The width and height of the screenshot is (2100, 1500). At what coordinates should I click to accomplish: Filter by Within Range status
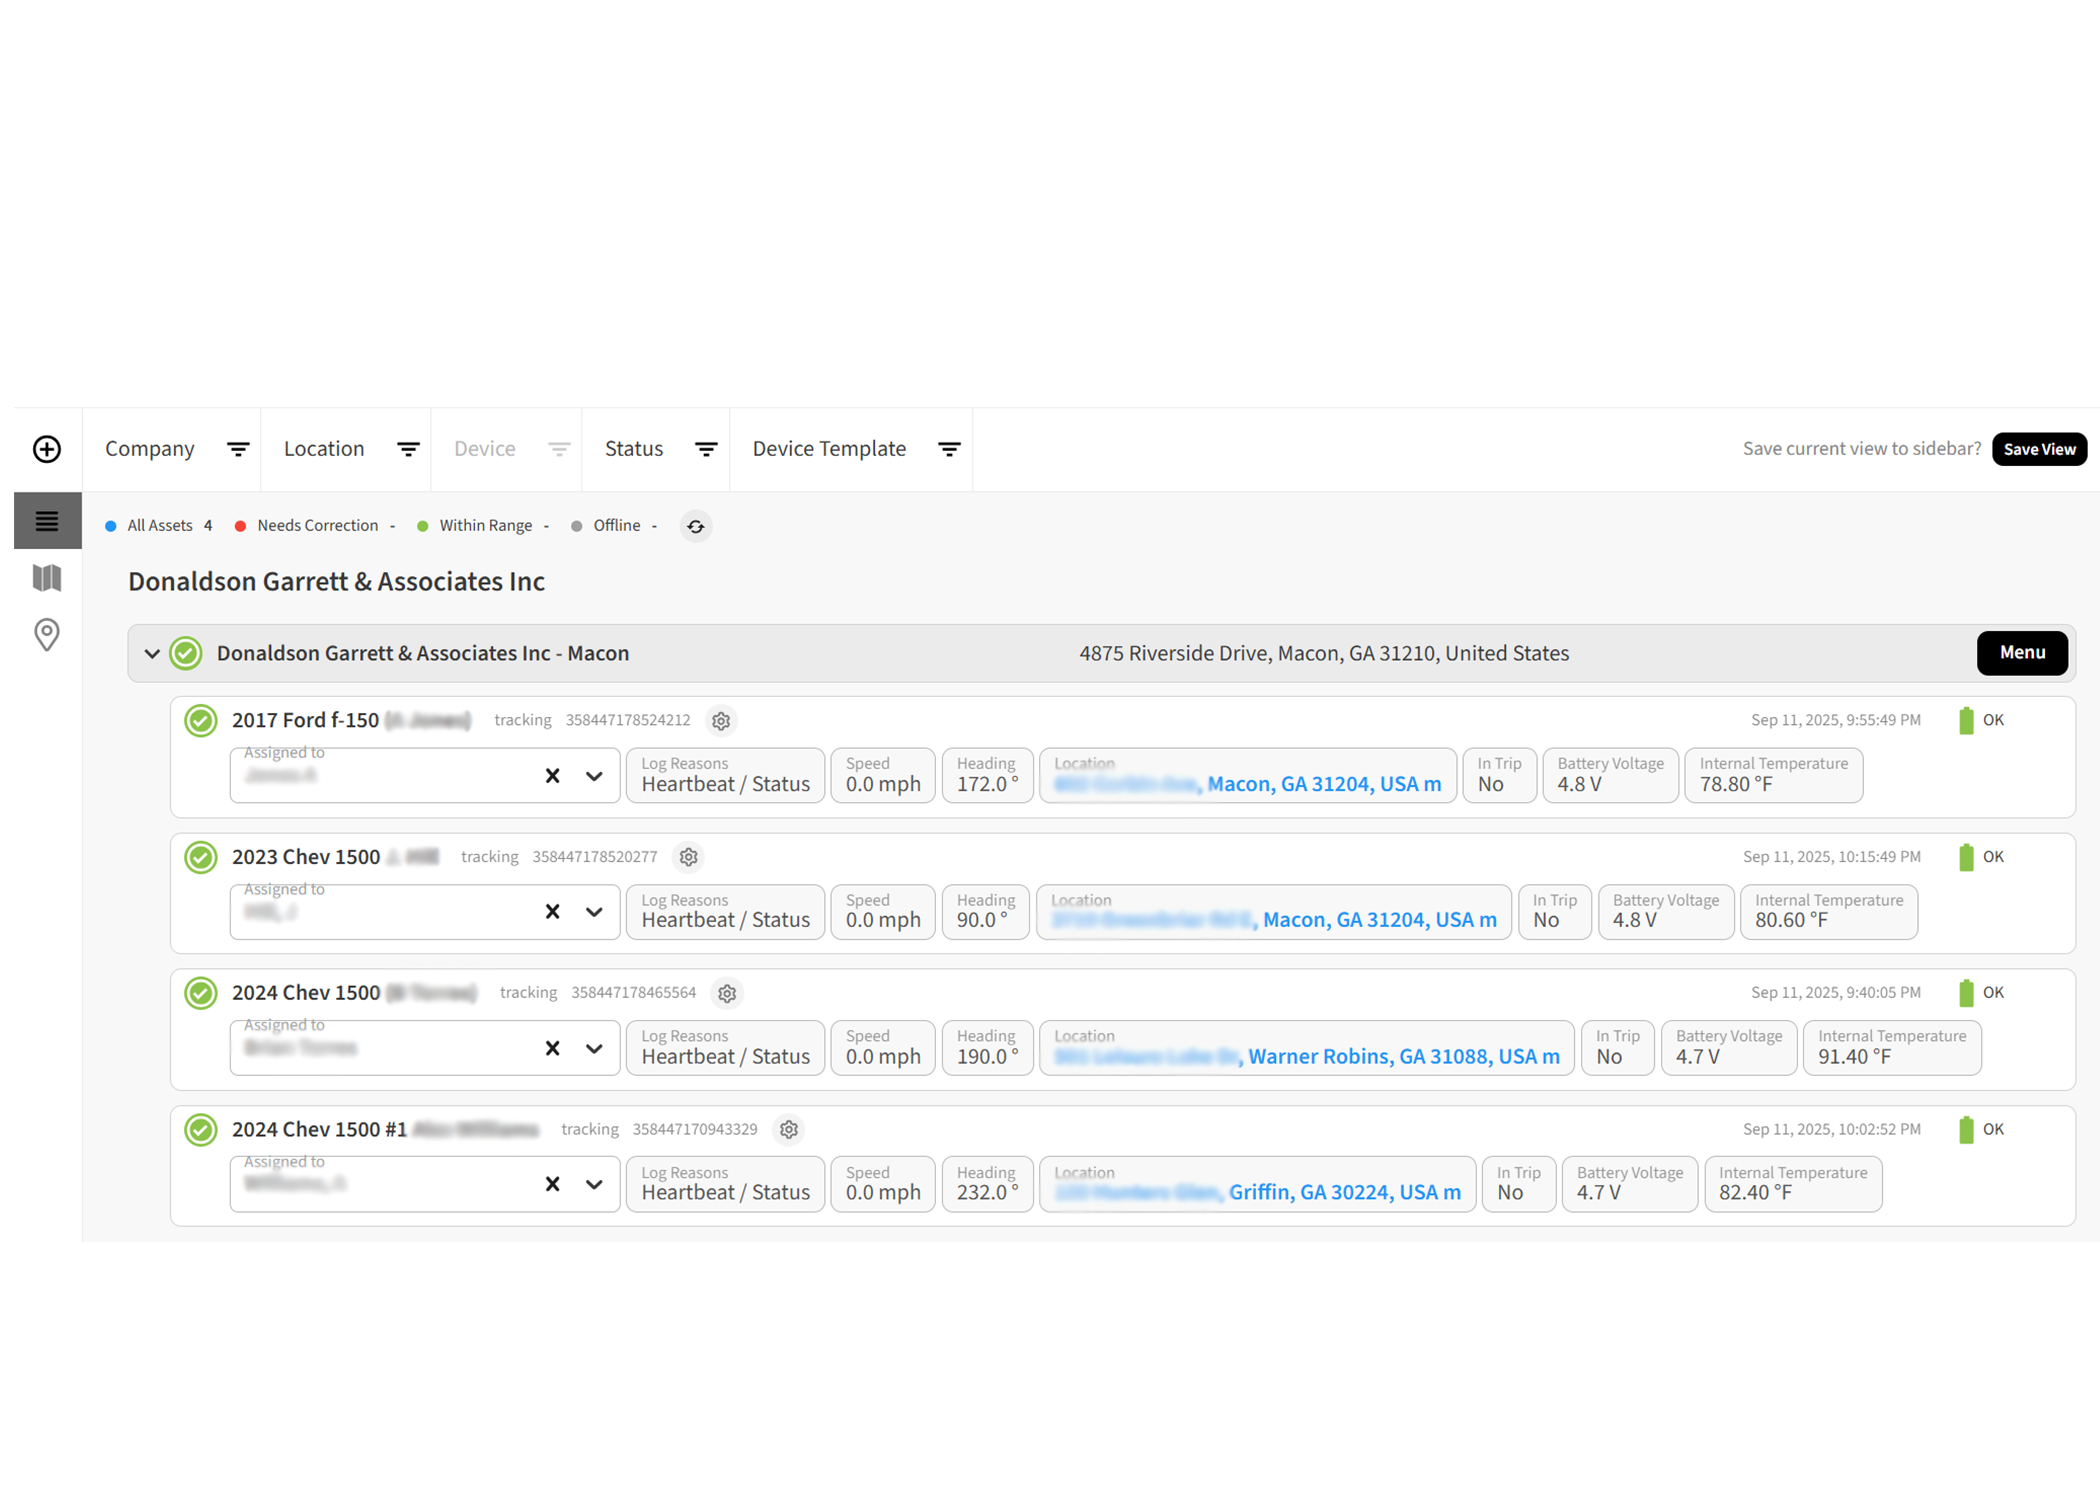pos(484,526)
